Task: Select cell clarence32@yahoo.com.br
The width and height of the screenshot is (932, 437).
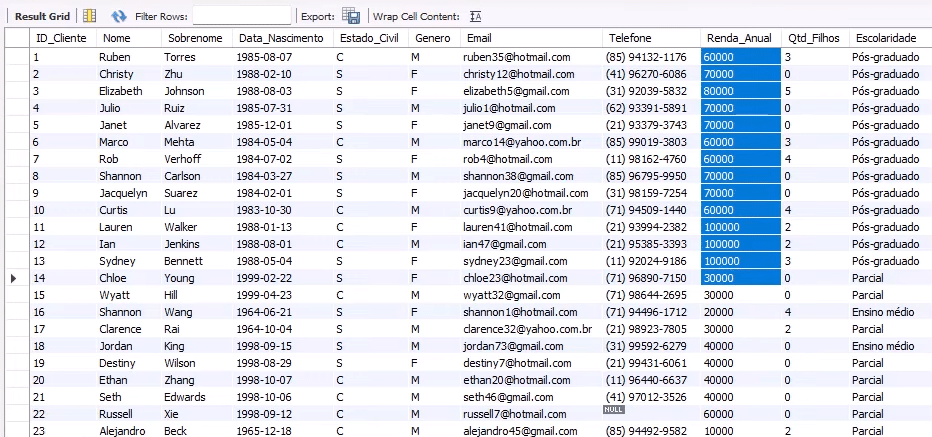Action: (527, 329)
